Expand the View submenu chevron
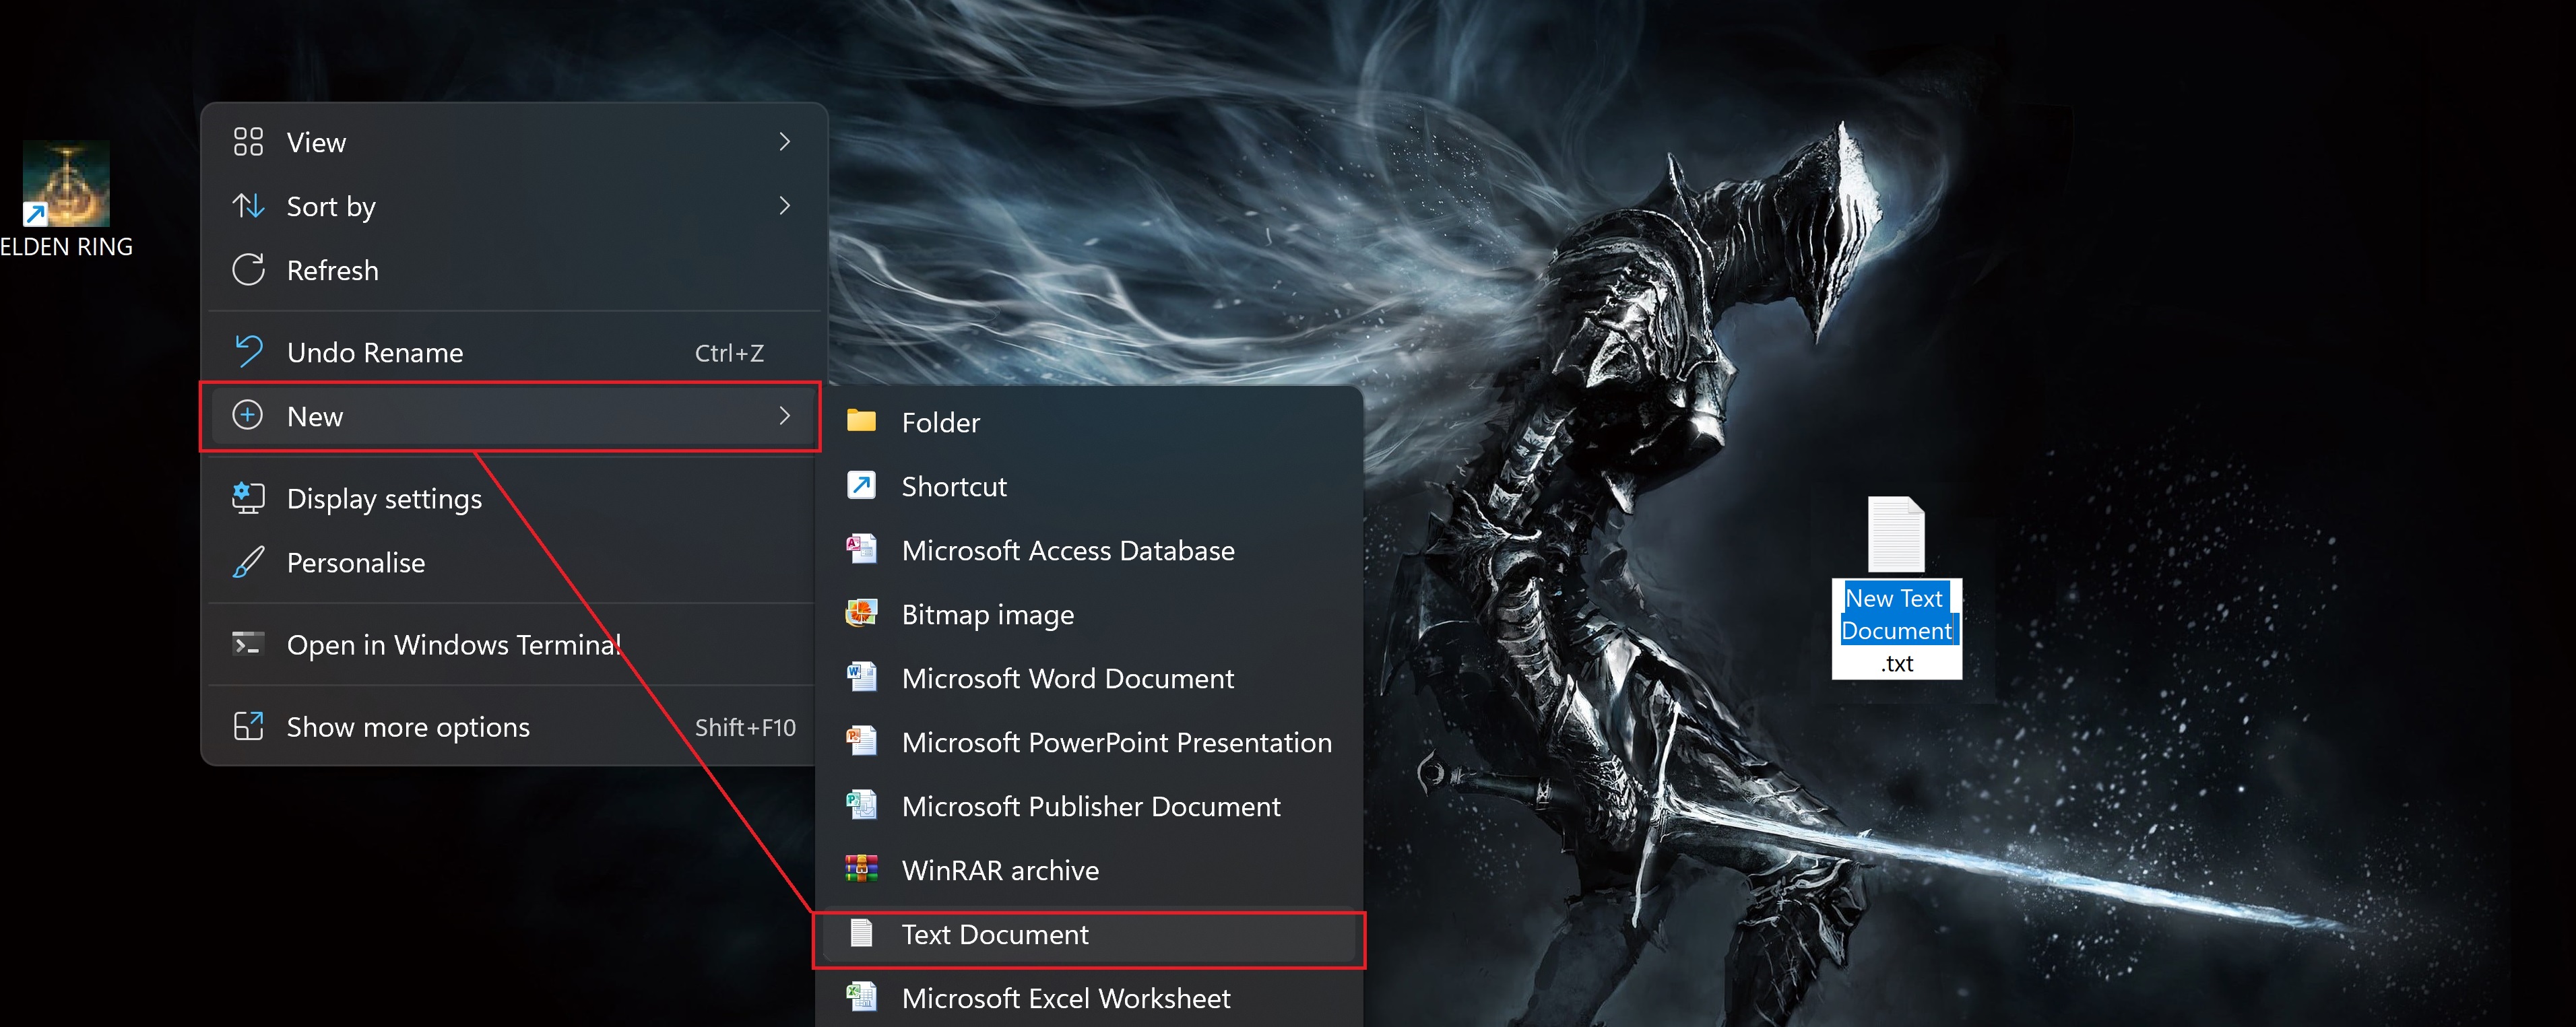 [785, 142]
